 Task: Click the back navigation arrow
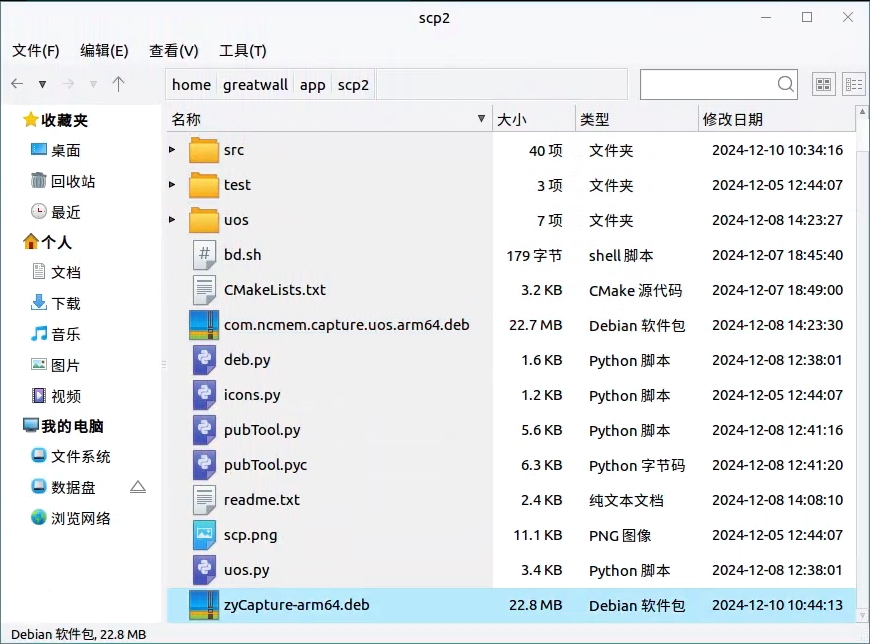pyautogui.click(x=17, y=84)
